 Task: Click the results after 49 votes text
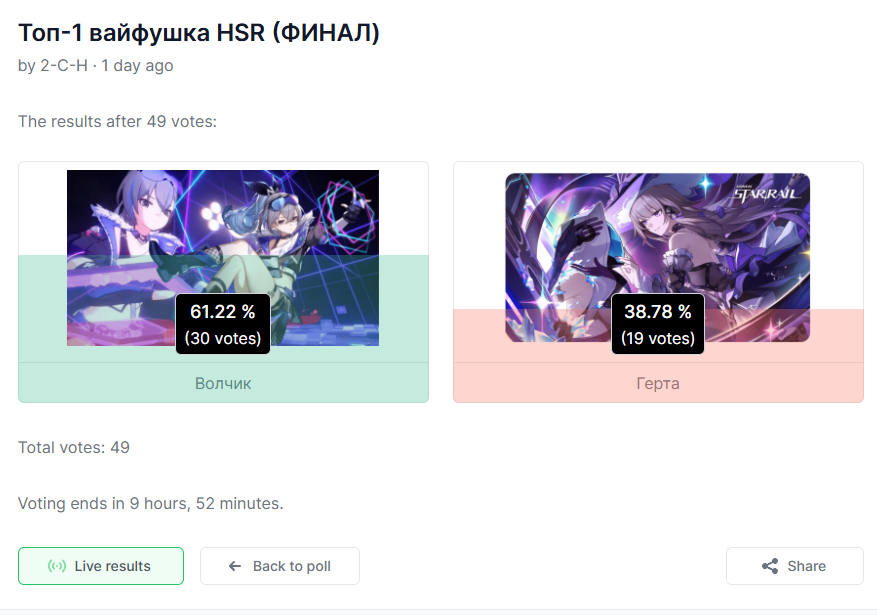tap(117, 121)
